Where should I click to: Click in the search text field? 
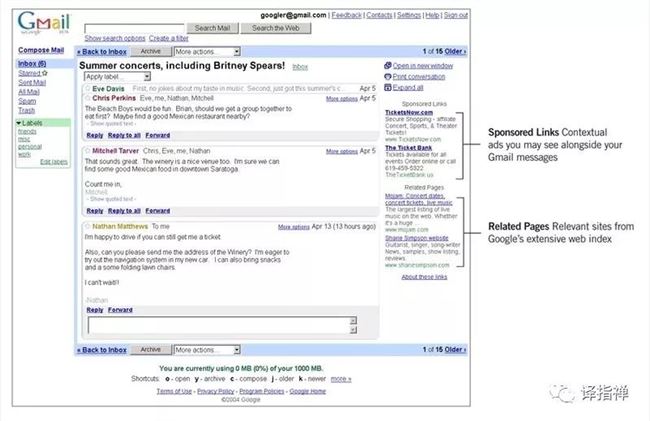point(134,28)
